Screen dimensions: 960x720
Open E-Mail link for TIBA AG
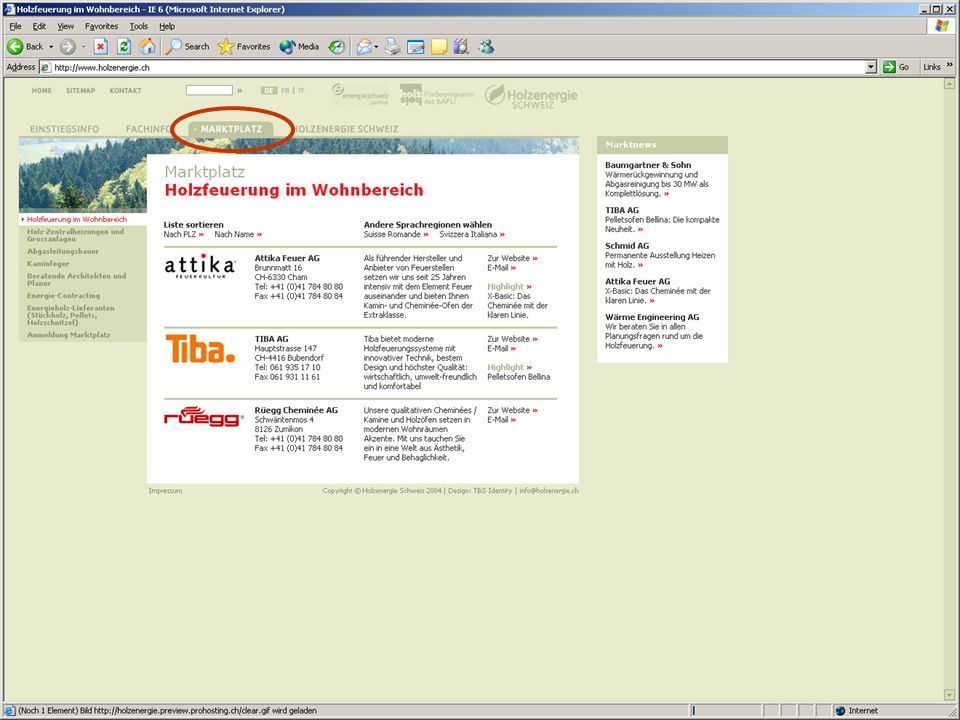(501, 348)
